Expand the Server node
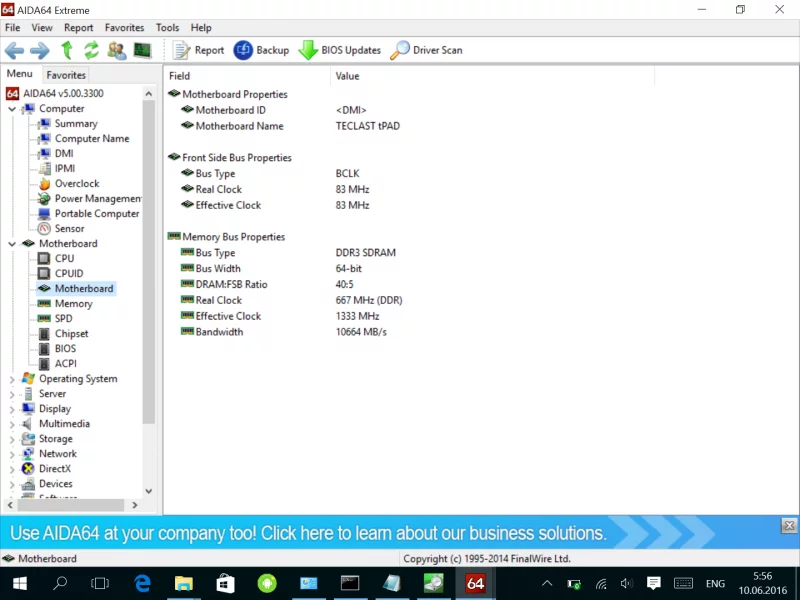Screen dimensions: 800x600 [x=12, y=394]
